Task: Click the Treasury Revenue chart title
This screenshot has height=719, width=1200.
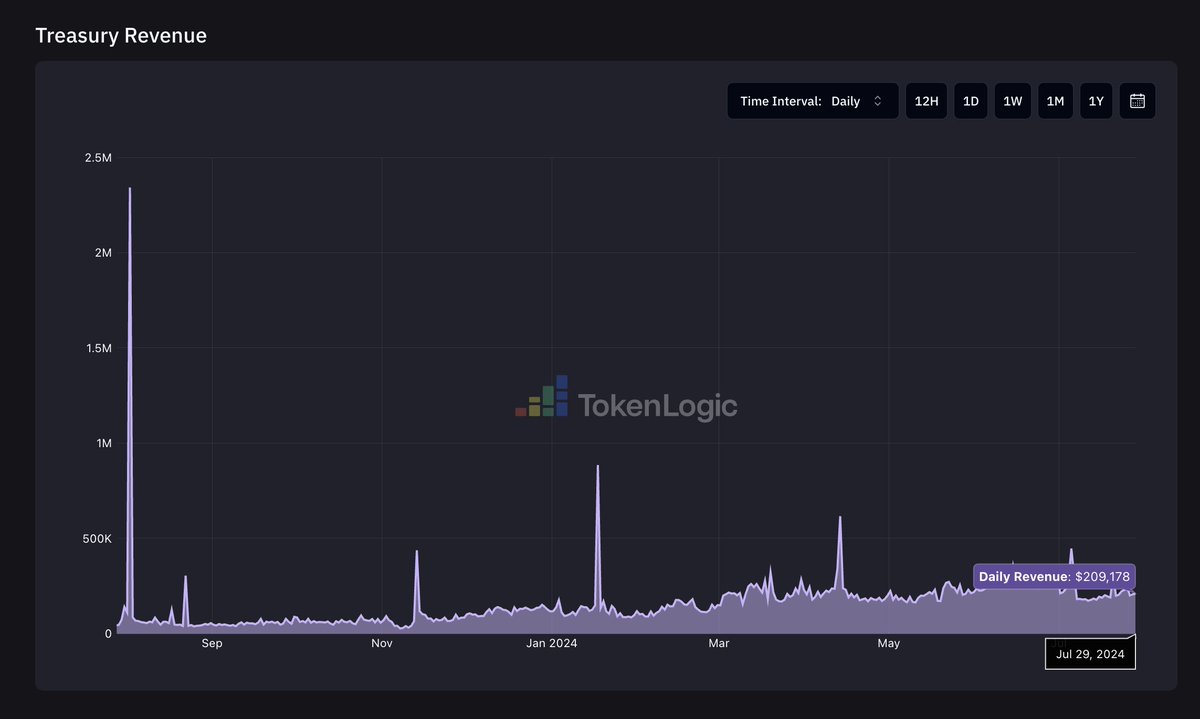Action: (x=121, y=35)
